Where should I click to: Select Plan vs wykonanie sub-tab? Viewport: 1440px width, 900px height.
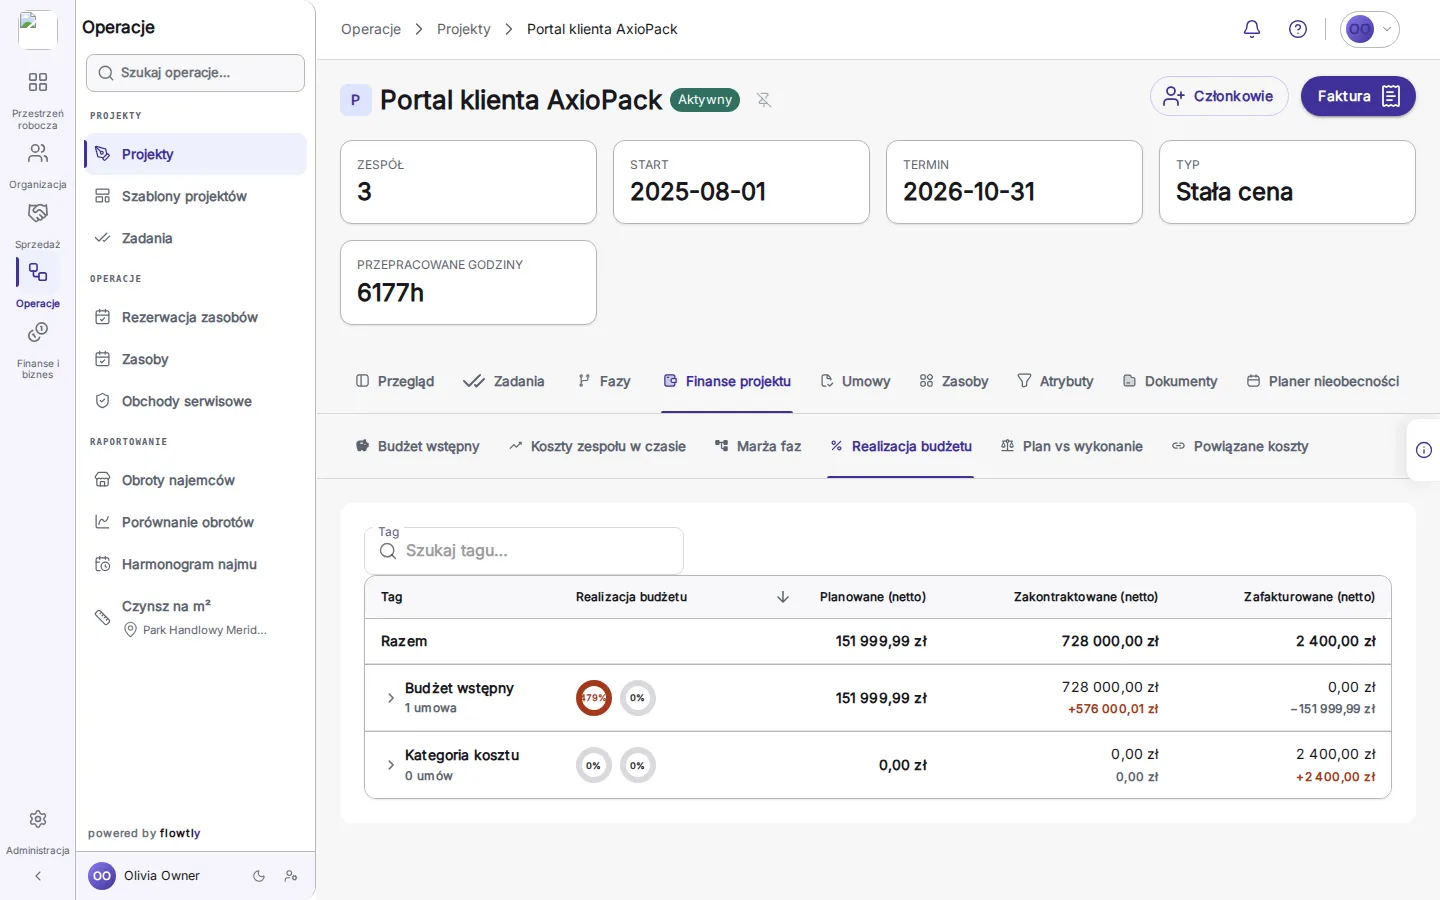1072,446
